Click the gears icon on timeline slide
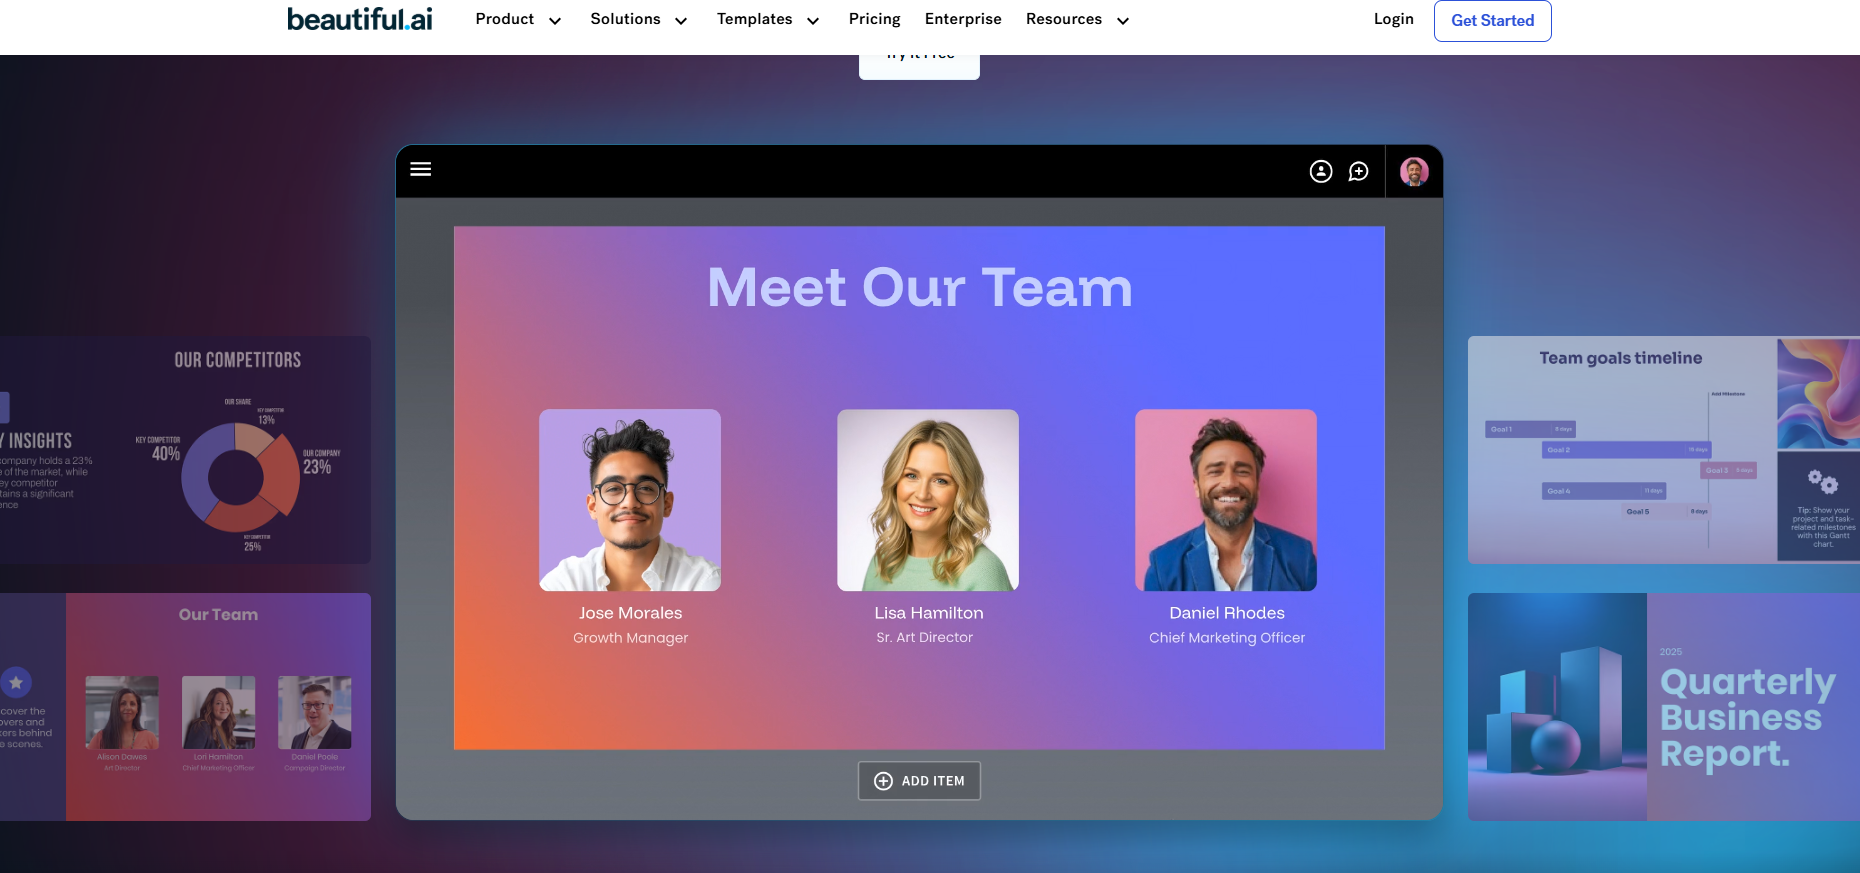1860x873 pixels. pos(1822,482)
